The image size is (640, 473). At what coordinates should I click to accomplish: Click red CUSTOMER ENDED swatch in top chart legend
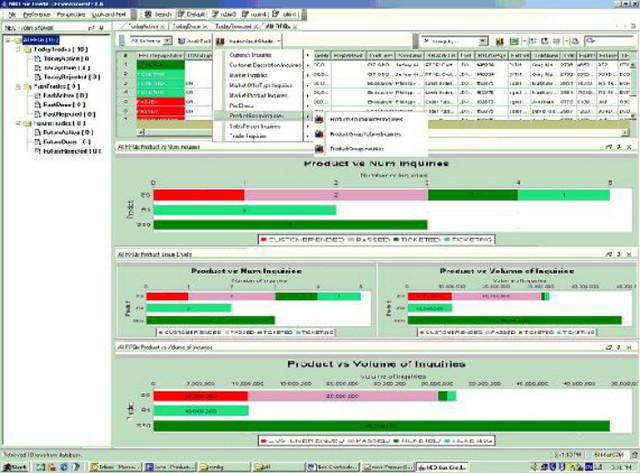pos(263,240)
